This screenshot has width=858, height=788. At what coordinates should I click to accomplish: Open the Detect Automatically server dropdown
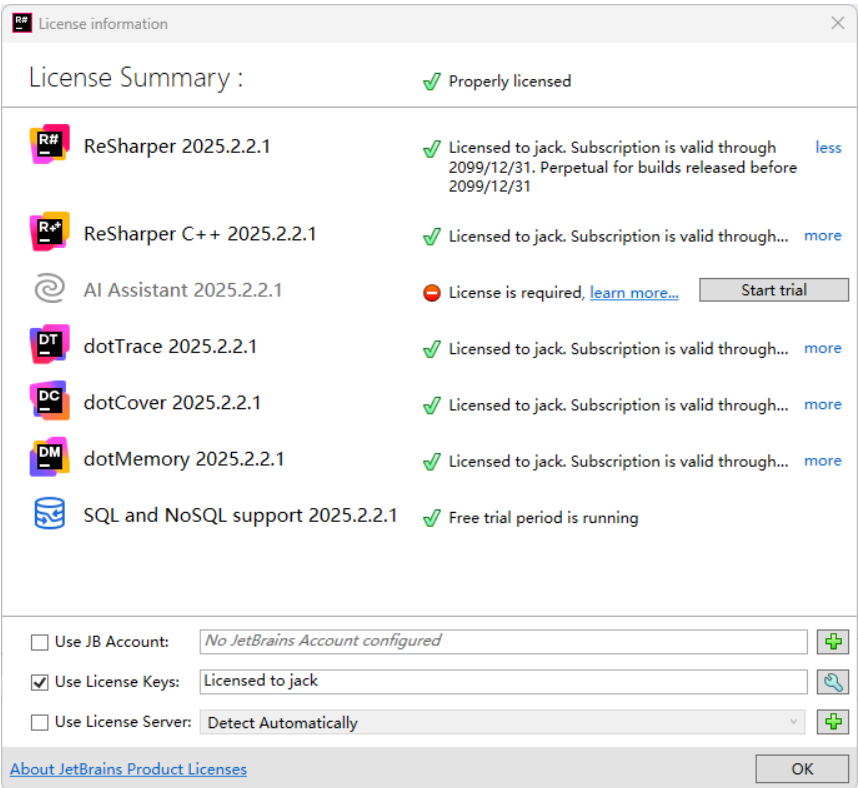(x=503, y=722)
